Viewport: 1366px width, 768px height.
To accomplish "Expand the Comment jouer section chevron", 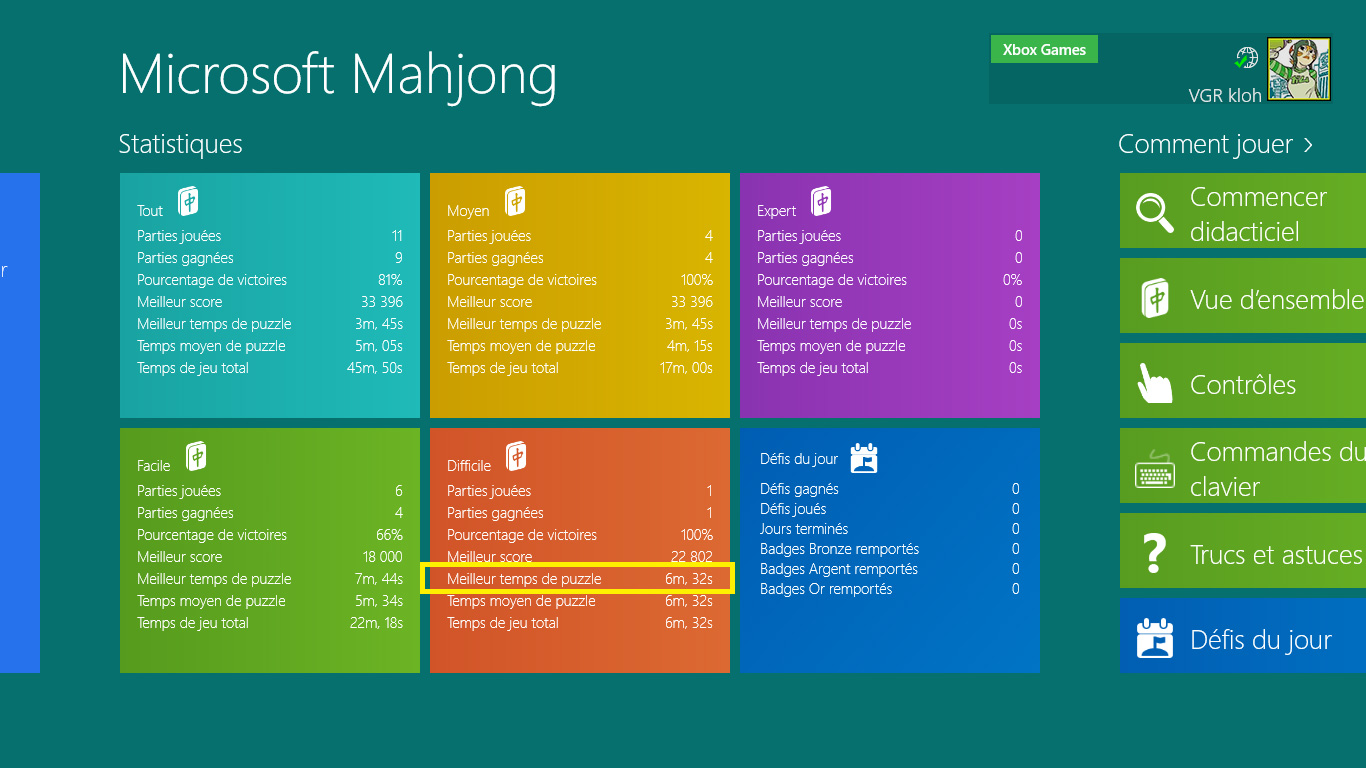I will [x=1308, y=145].
